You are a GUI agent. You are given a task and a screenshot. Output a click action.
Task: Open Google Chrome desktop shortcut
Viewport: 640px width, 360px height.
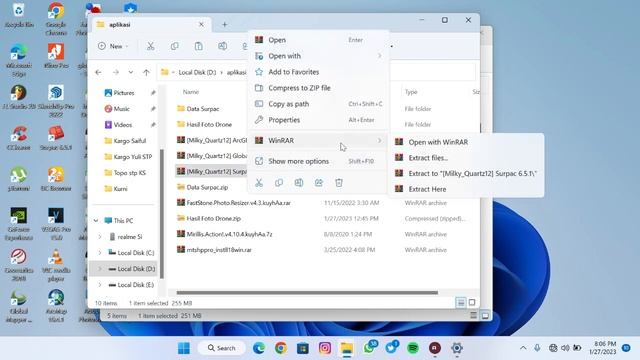coord(56,19)
